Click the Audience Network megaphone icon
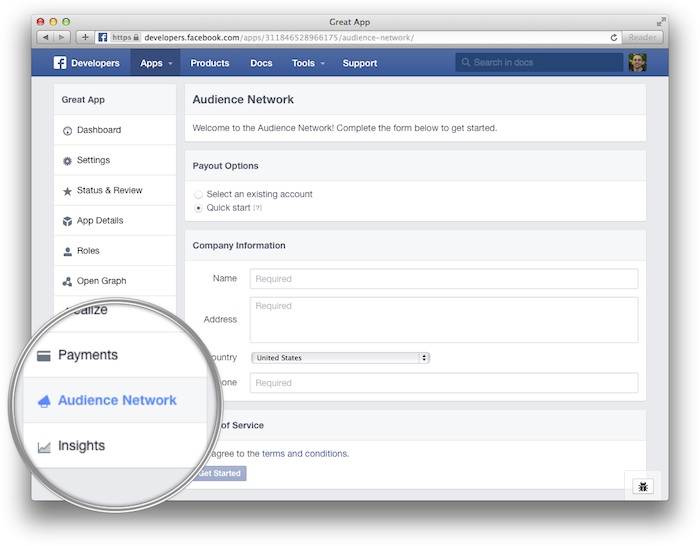This screenshot has width=700, height=546. [44, 401]
